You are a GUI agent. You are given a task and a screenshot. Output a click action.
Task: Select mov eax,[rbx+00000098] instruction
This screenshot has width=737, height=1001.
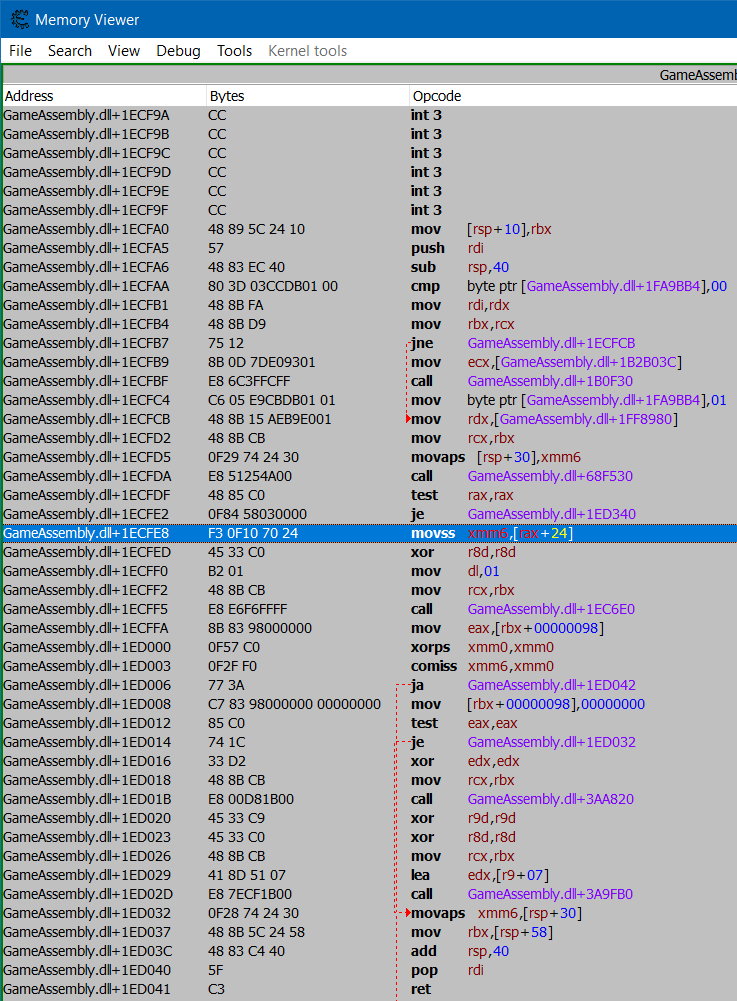507,628
